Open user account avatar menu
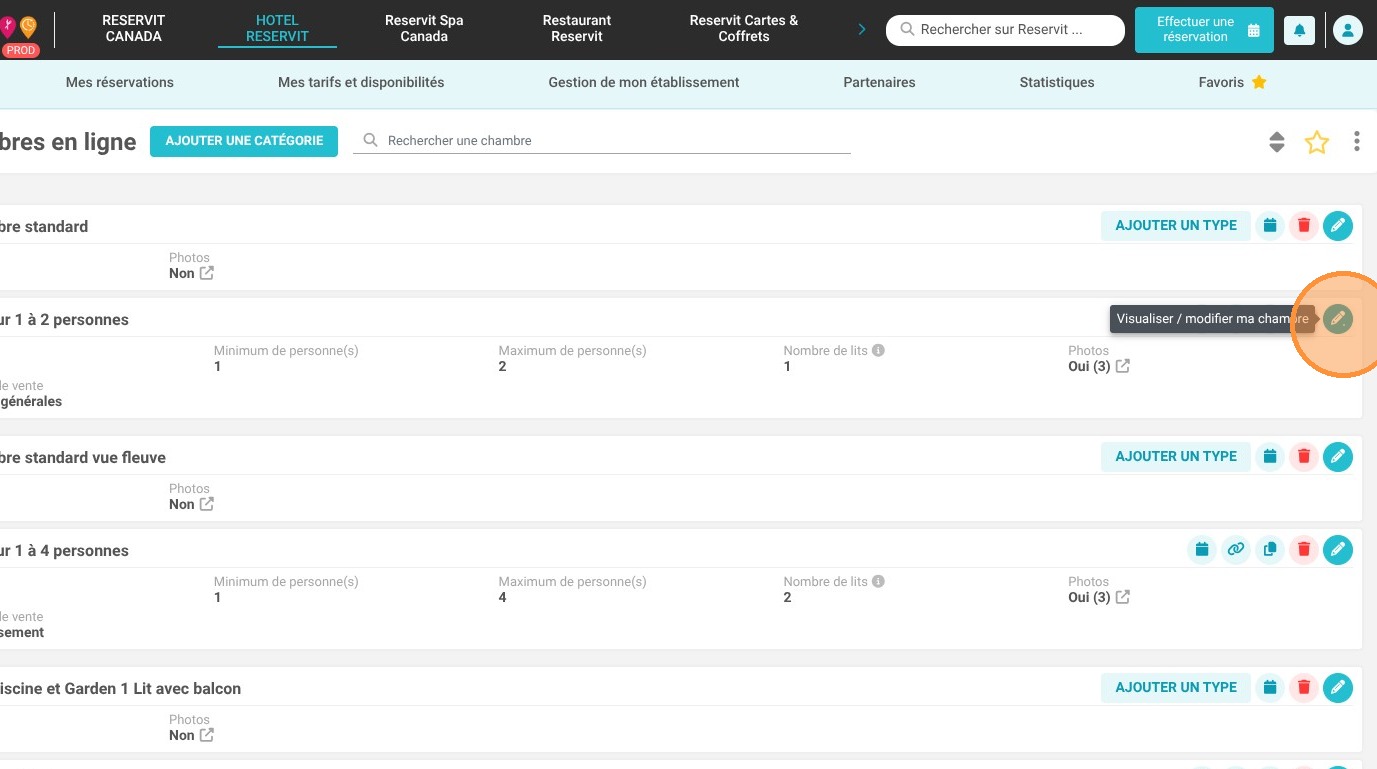Screen dimensions: 1377x769 1348,30
